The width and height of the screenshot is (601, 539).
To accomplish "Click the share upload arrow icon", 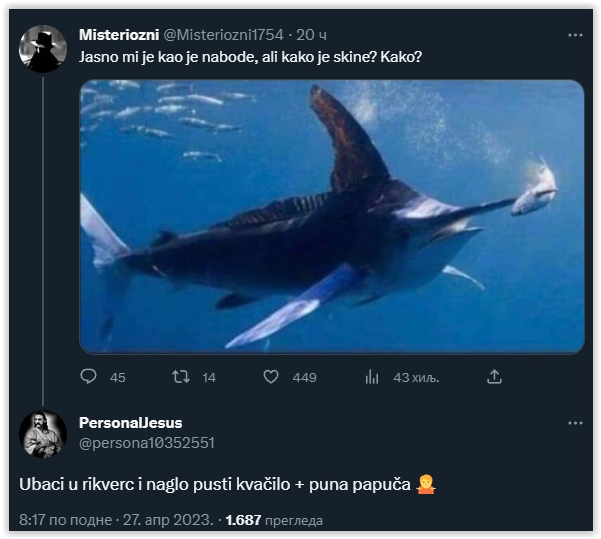I will 494,377.
